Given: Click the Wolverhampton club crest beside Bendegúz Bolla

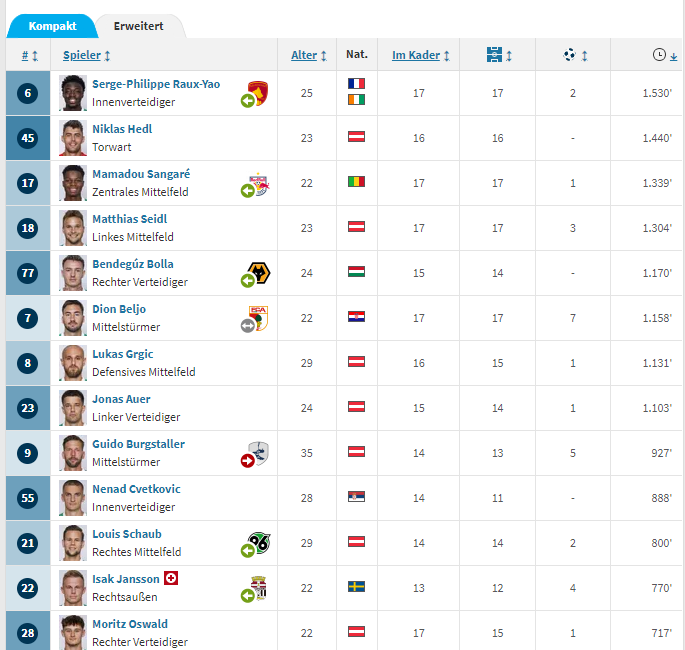Looking at the screenshot, I should click(x=259, y=273).
